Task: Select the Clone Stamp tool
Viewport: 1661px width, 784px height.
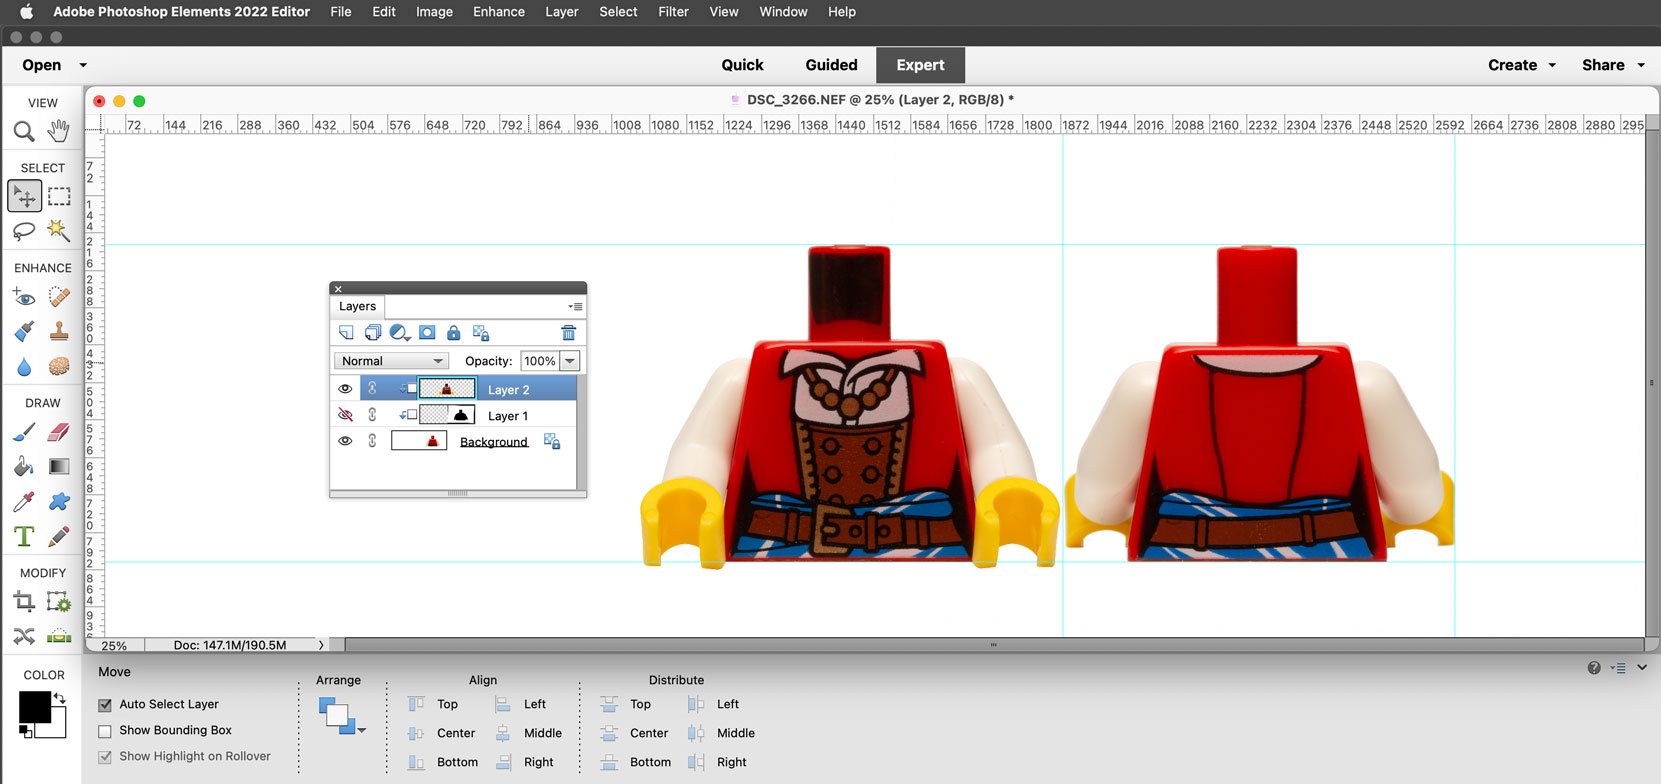Action: pyautogui.click(x=59, y=331)
